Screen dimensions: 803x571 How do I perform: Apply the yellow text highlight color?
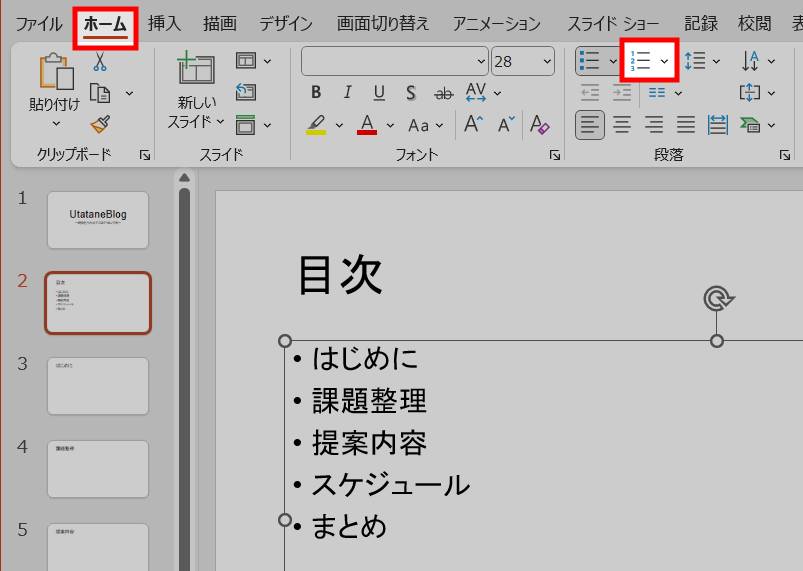tap(316, 124)
